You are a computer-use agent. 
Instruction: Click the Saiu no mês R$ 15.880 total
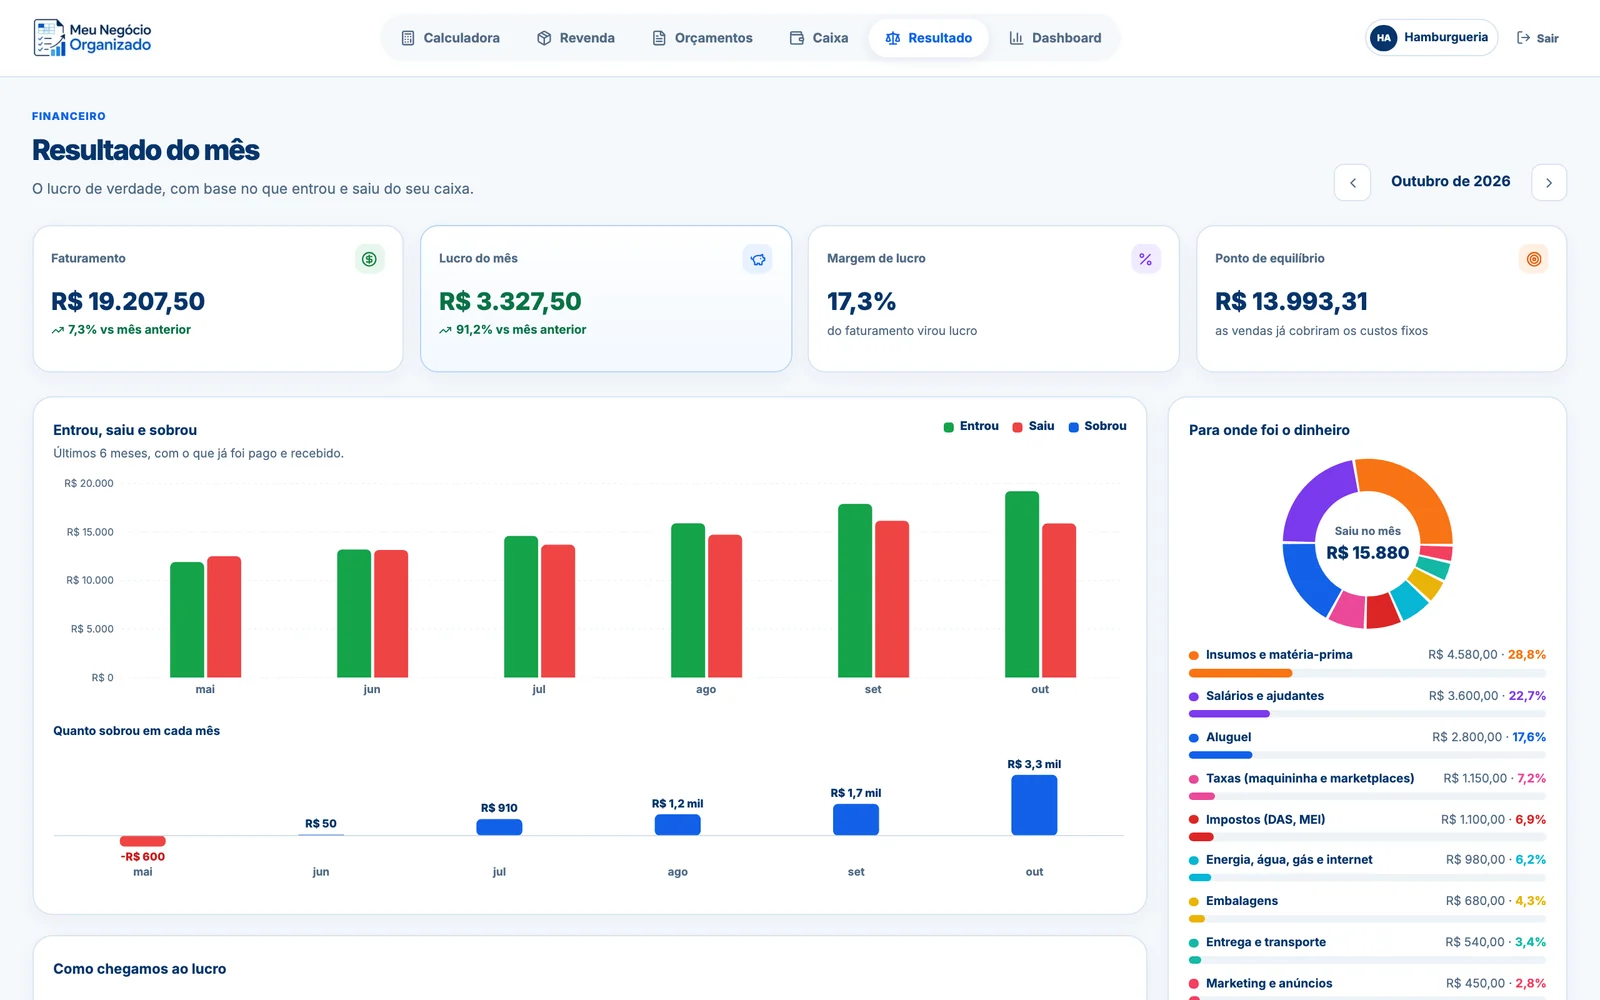(x=1367, y=544)
